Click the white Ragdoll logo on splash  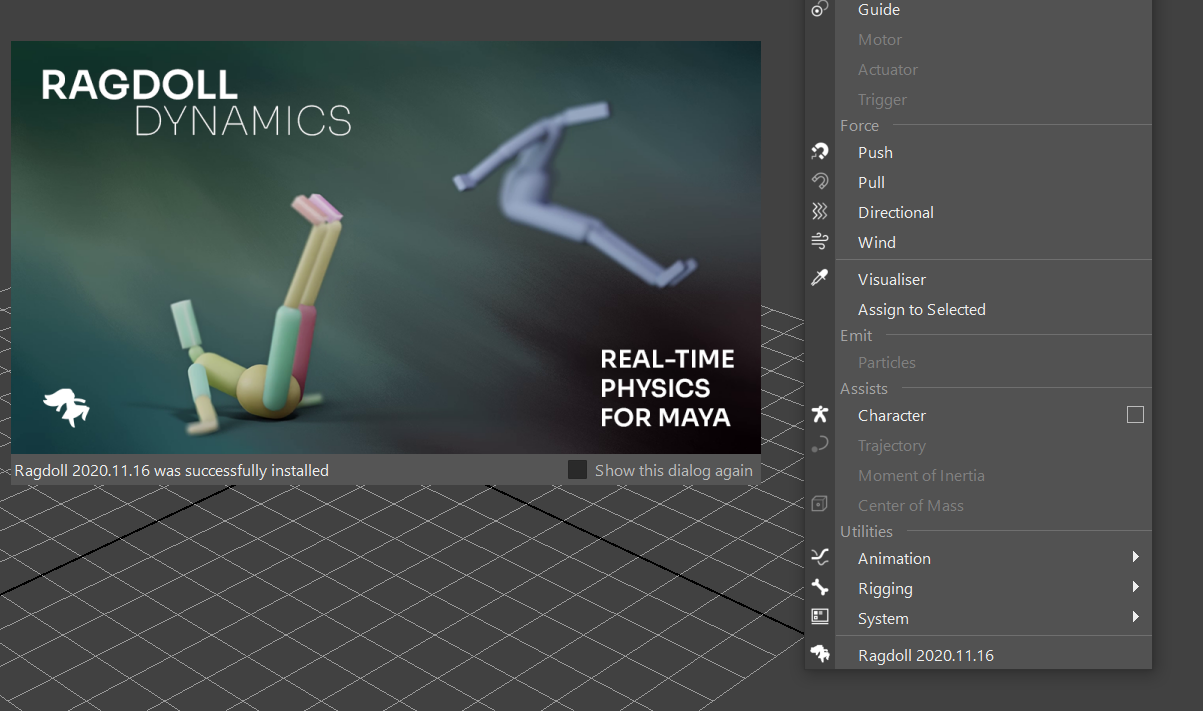tap(66, 407)
